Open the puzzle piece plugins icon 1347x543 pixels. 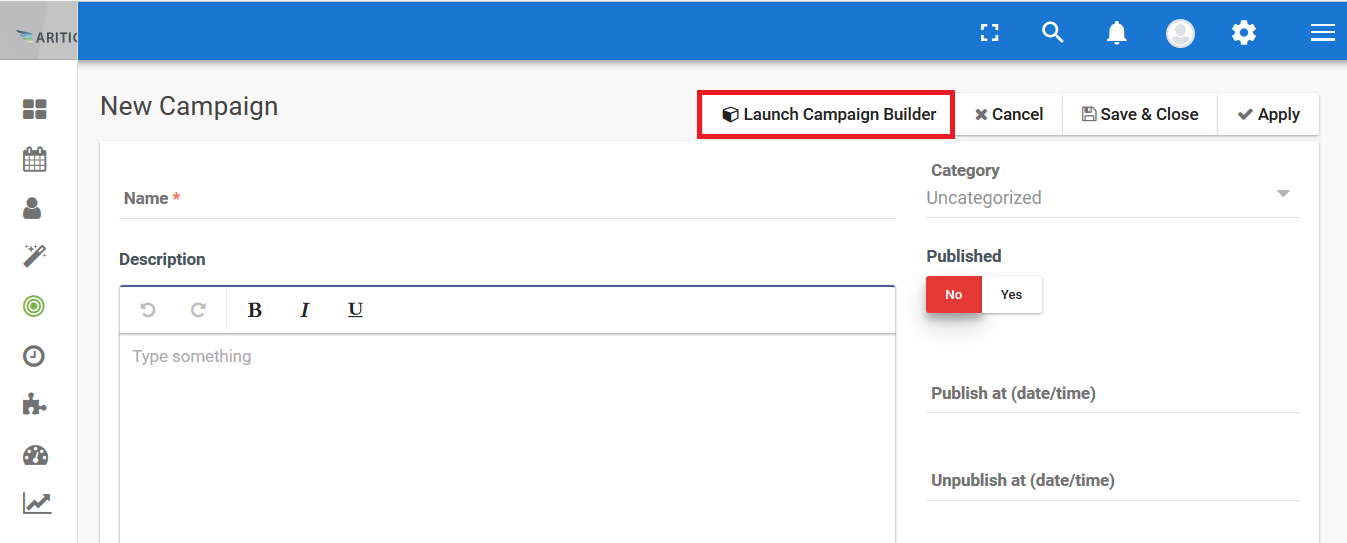pos(35,405)
